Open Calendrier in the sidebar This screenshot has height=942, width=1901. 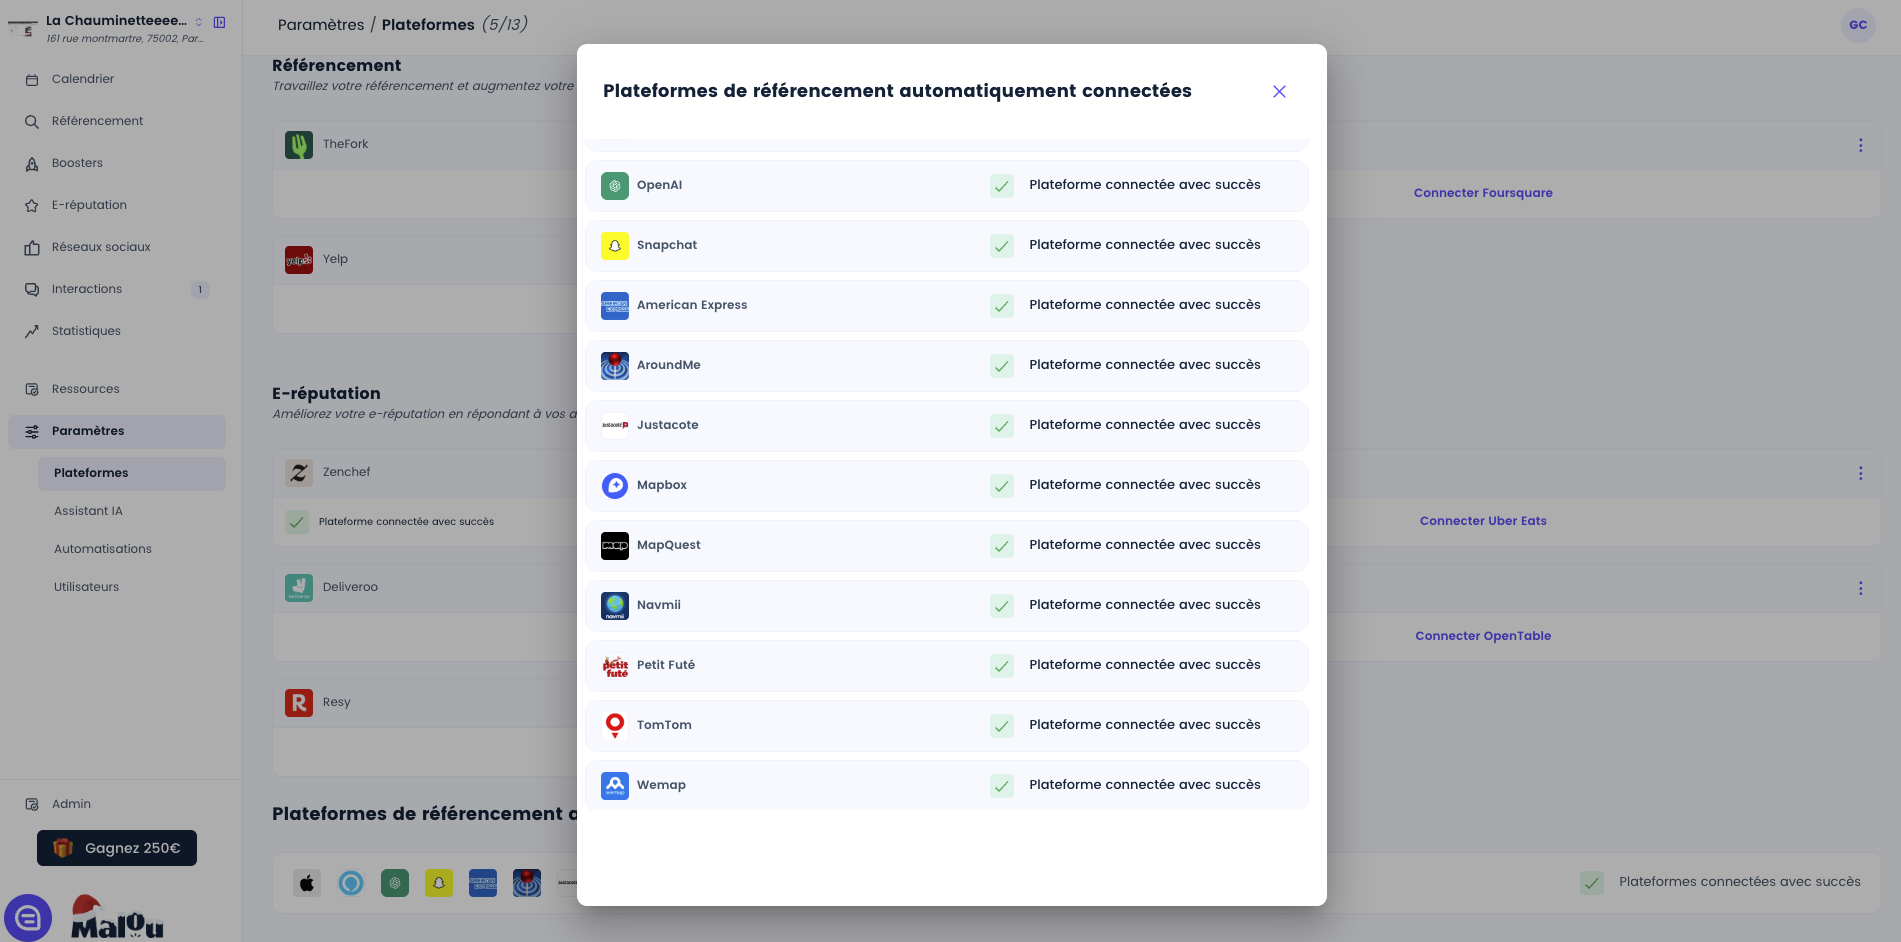[117, 79]
